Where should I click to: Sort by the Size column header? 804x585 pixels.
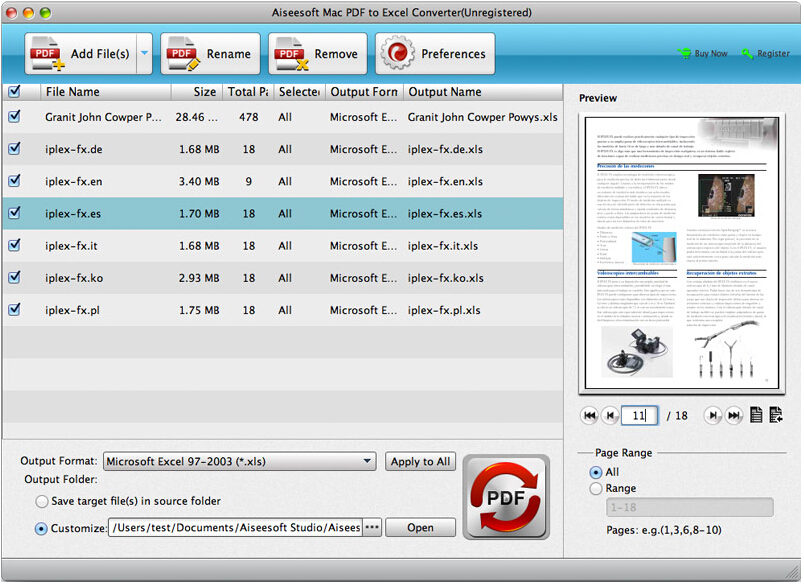click(196, 92)
